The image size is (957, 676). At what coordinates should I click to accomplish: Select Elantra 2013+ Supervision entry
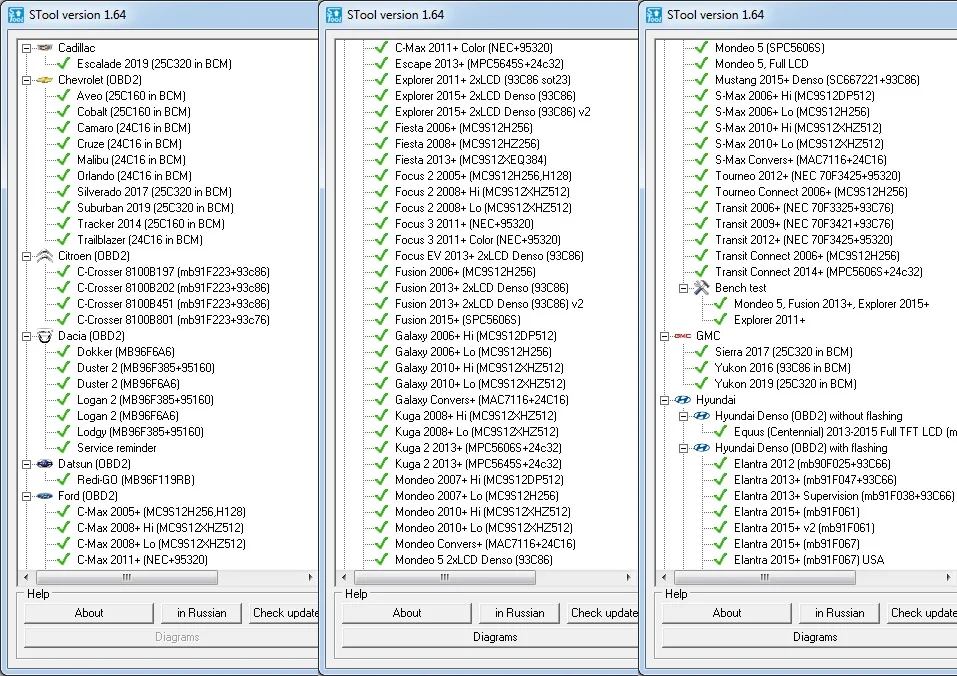click(x=844, y=496)
